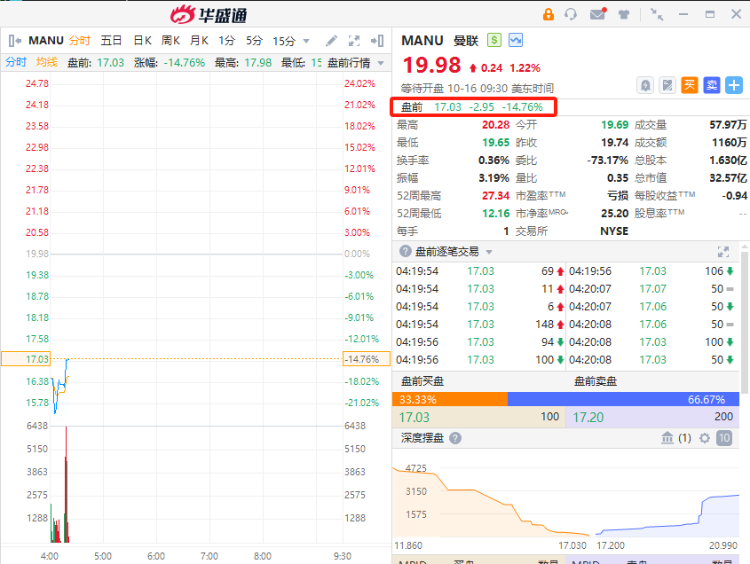Switch to 5分 chart tab
The width and height of the screenshot is (750, 564).
[254, 41]
